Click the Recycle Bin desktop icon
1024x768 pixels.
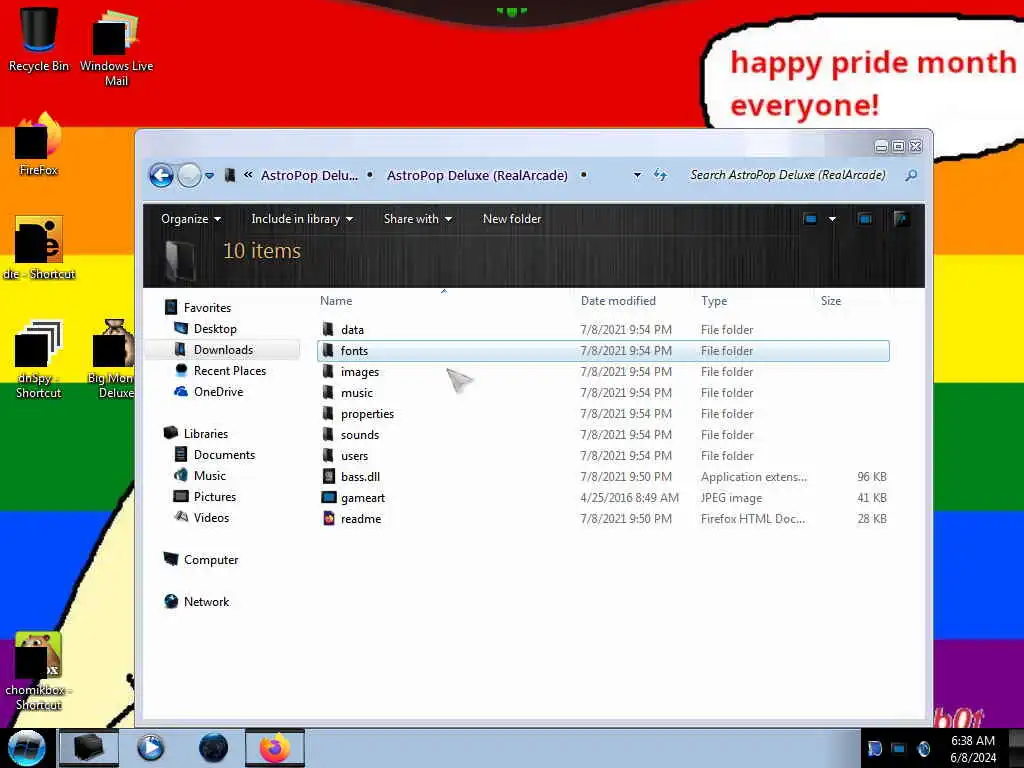pyautogui.click(x=39, y=40)
